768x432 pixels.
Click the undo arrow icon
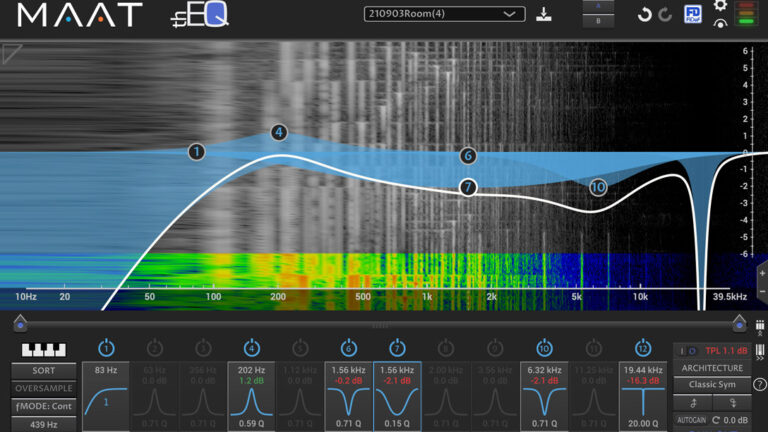(645, 15)
